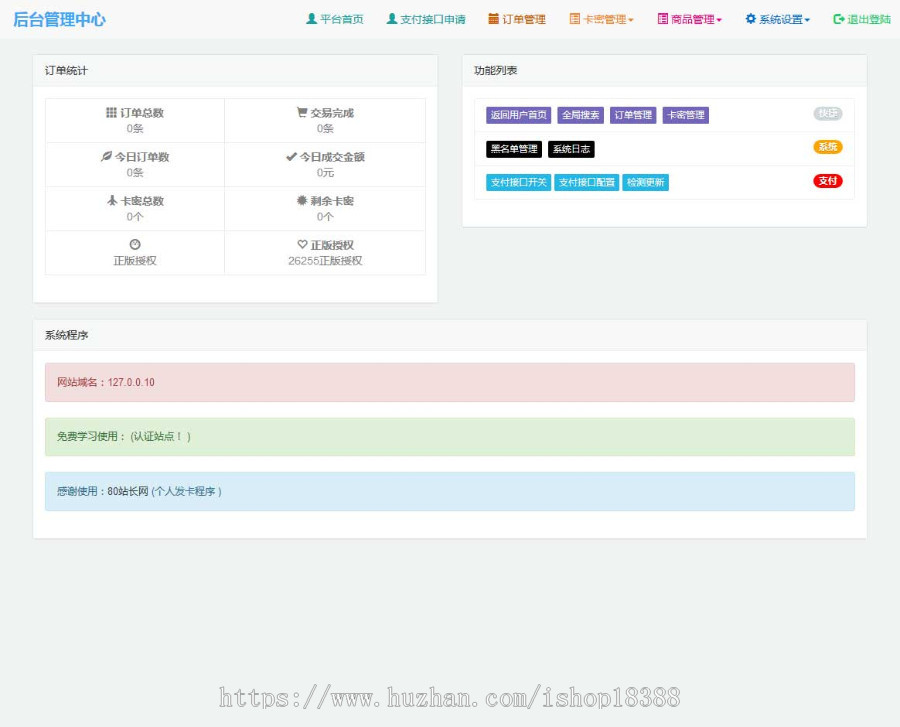Click the 0元 value under 今日成交金额
The width and height of the screenshot is (900, 727).
[x=325, y=172]
